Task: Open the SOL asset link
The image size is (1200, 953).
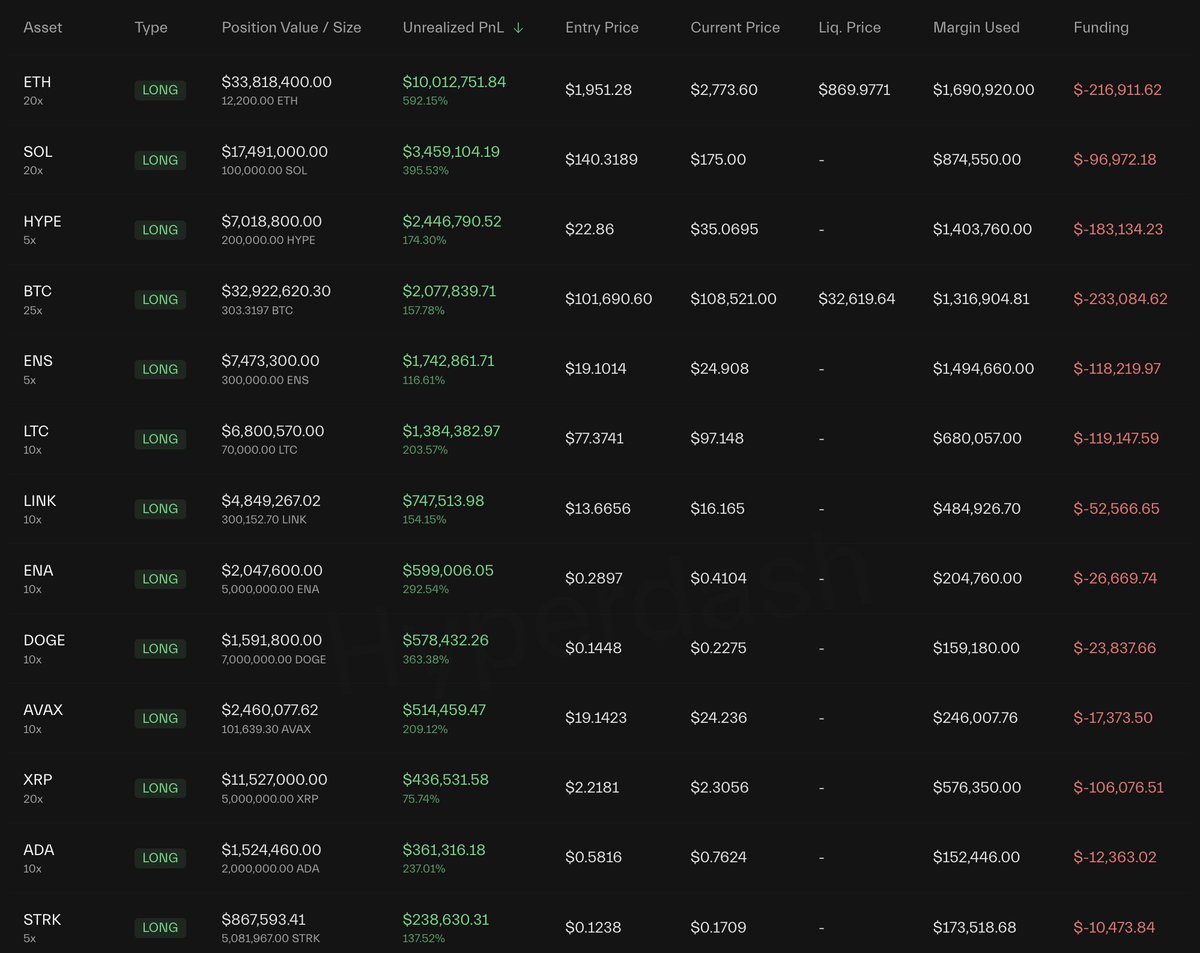Action: 38,152
